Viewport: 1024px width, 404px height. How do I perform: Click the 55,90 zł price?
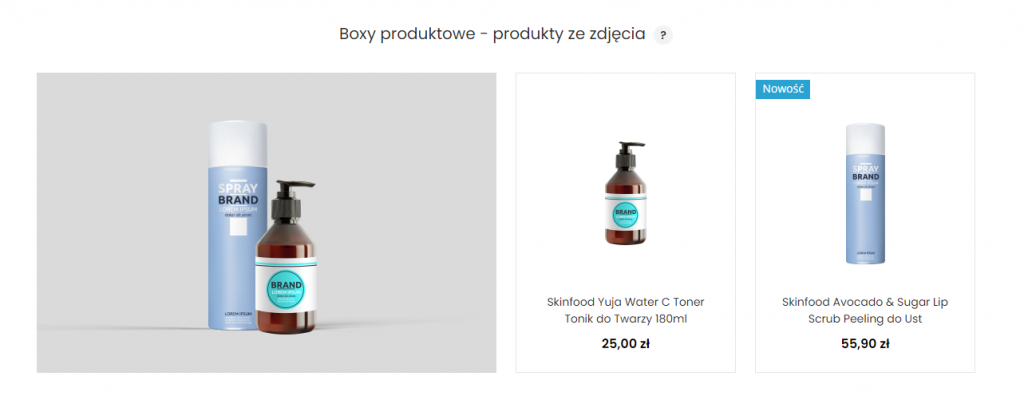click(x=865, y=344)
